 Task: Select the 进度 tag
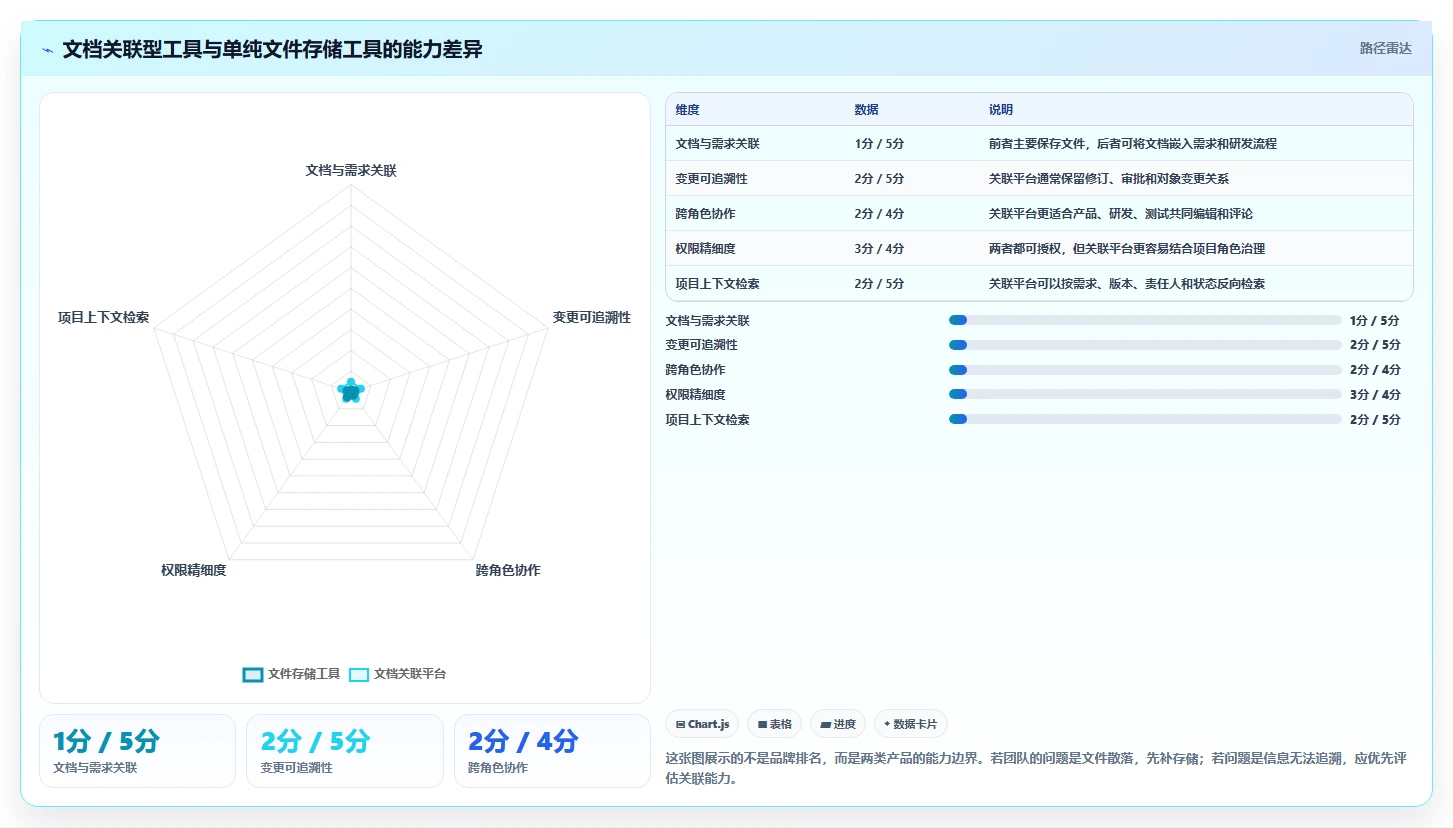[x=838, y=724]
